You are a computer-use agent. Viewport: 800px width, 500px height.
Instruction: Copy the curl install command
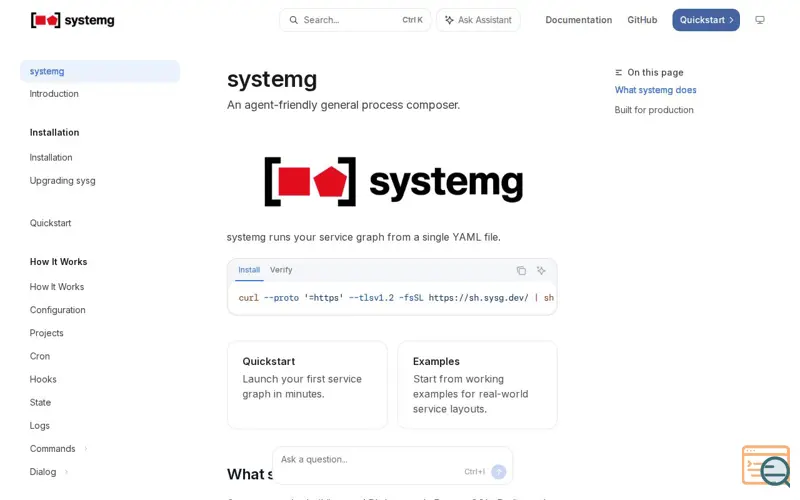[x=521, y=270]
